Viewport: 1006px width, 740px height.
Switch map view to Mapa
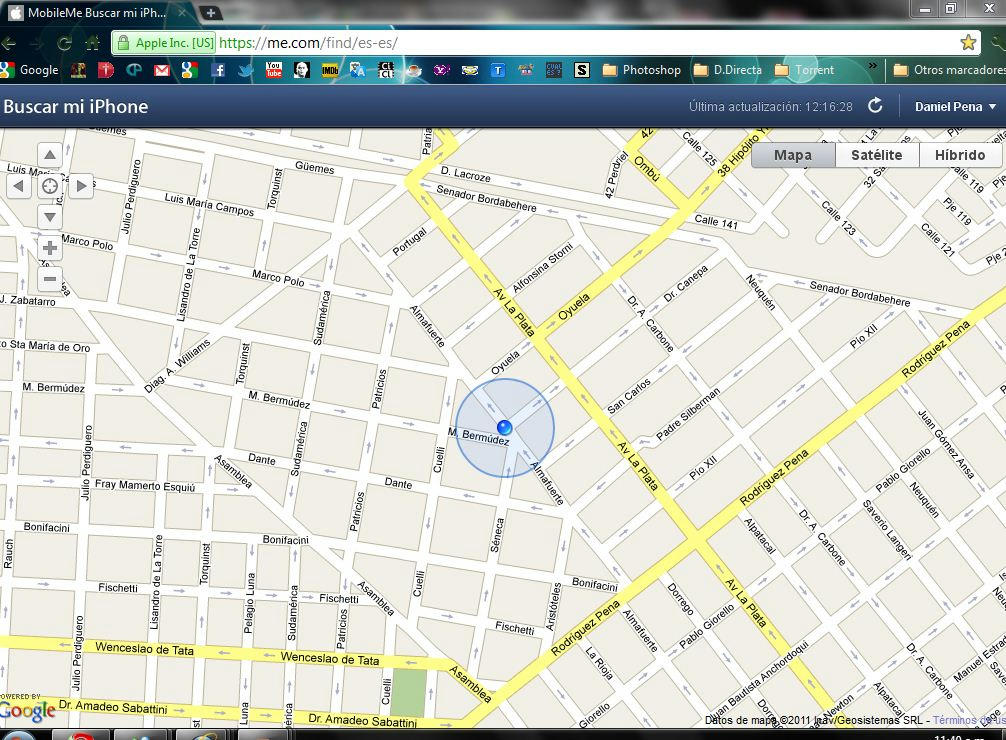tap(793, 155)
